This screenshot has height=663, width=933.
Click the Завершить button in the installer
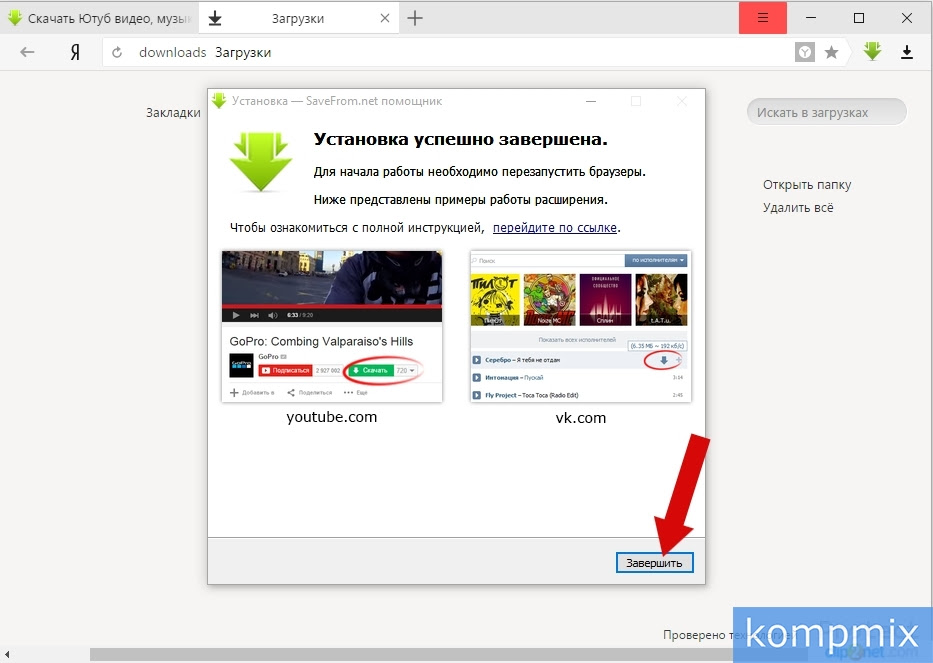pyautogui.click(x=655, y=562)
